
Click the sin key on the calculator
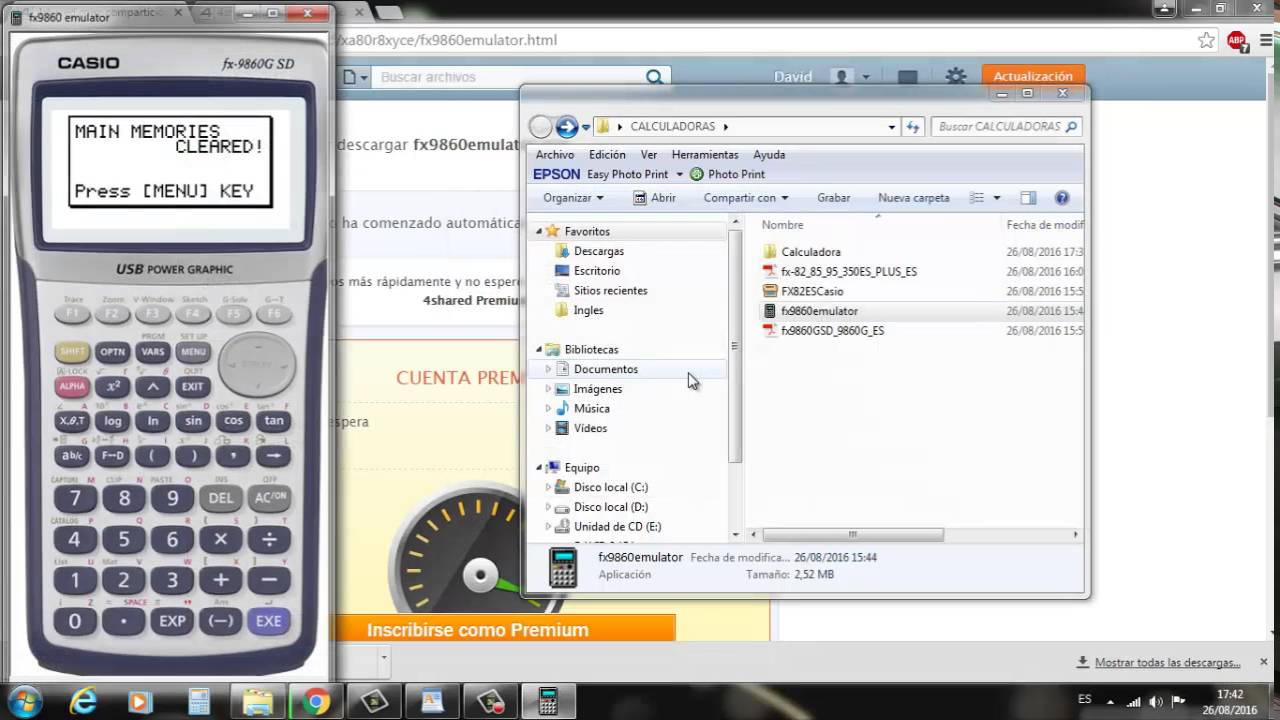(x=193, y=421)
